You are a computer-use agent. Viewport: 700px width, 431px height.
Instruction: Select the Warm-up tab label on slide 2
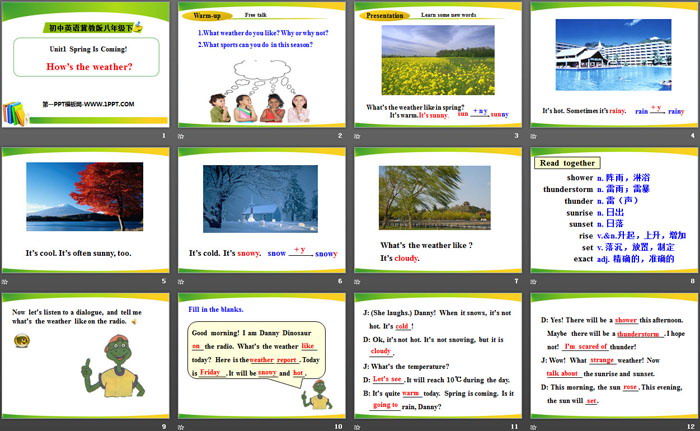pos(207,16)
